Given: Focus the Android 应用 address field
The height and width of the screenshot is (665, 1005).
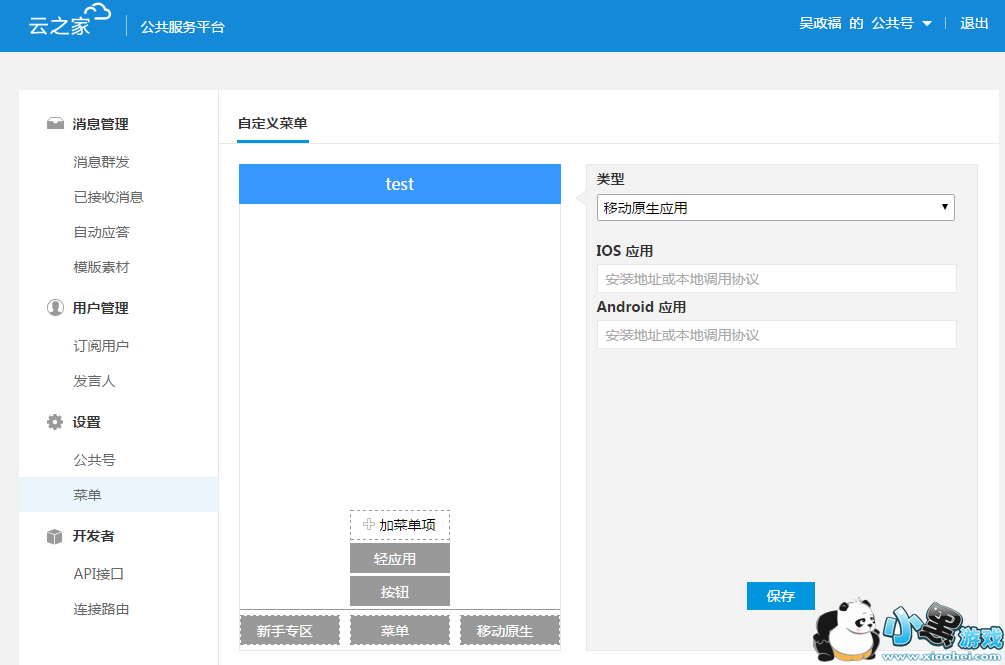Looking at the screenshot, I should (x=776, y=335).
